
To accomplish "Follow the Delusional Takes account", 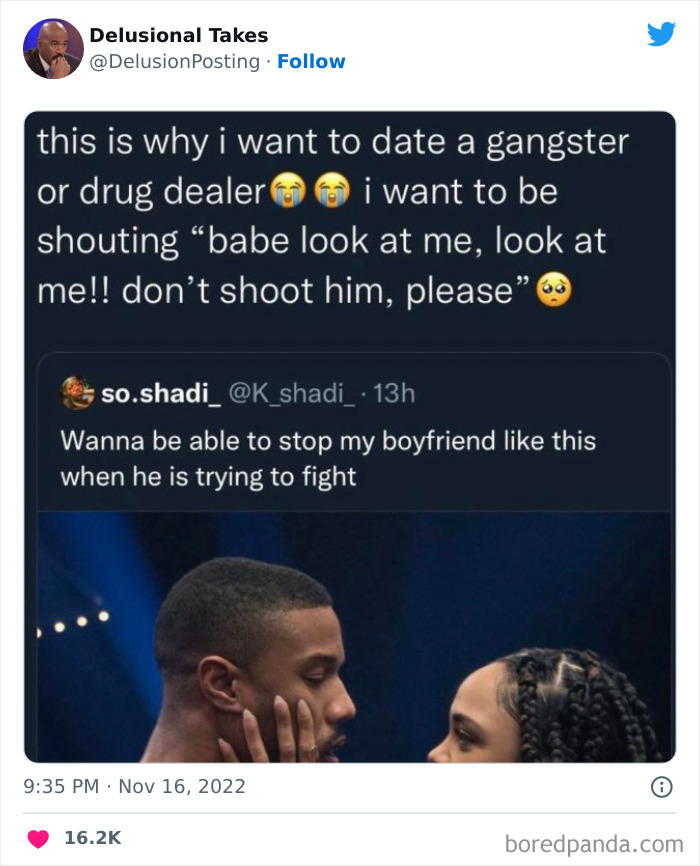I will pos(311,61).
